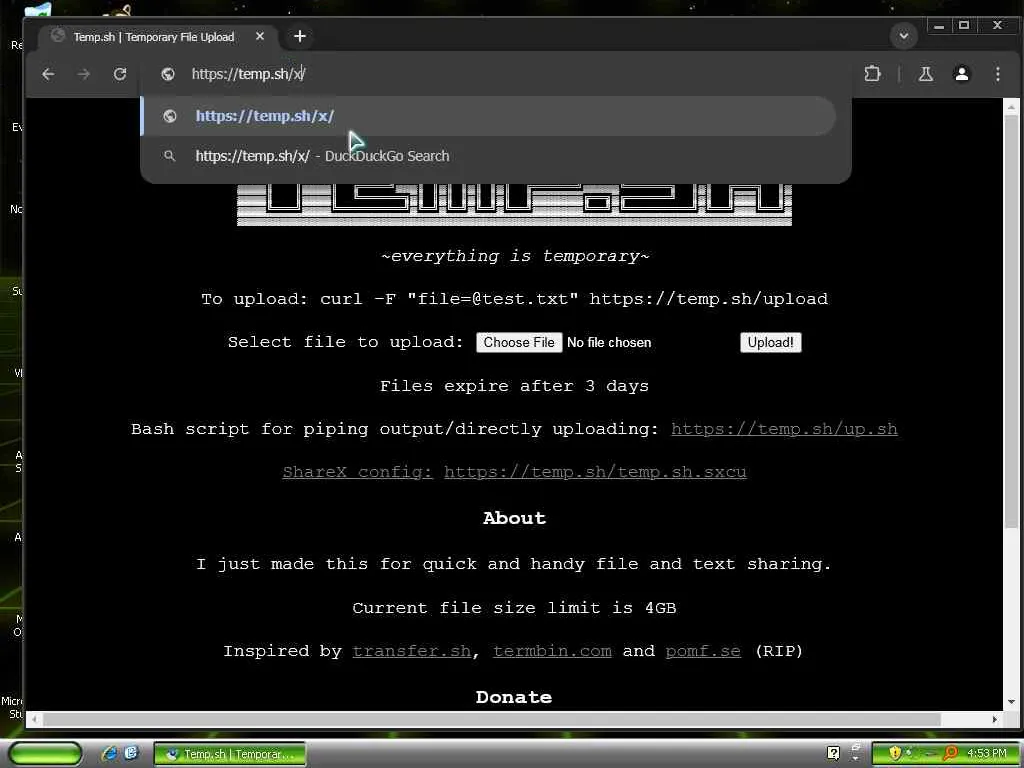
Task: Click the vertical scrollbar down arrow
Action: coord(1012,702)
